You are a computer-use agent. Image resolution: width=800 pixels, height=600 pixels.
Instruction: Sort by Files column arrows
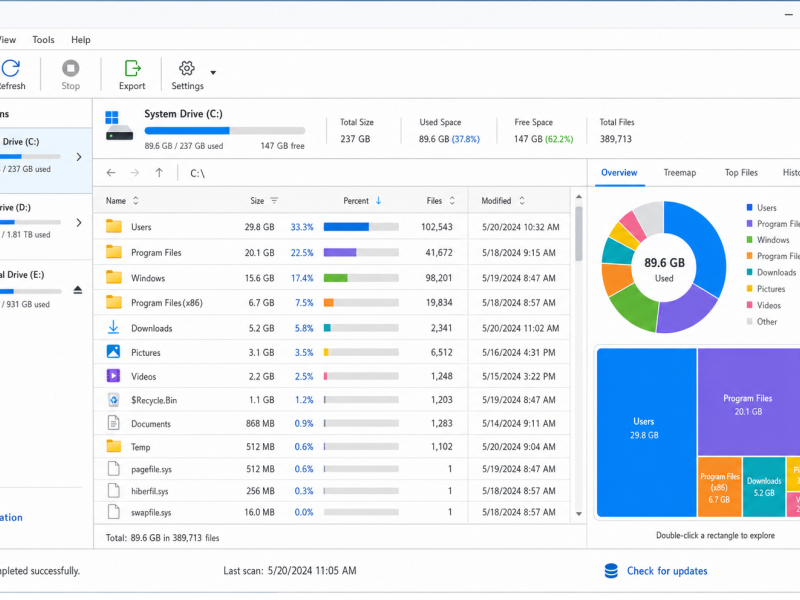coord(452,201)
